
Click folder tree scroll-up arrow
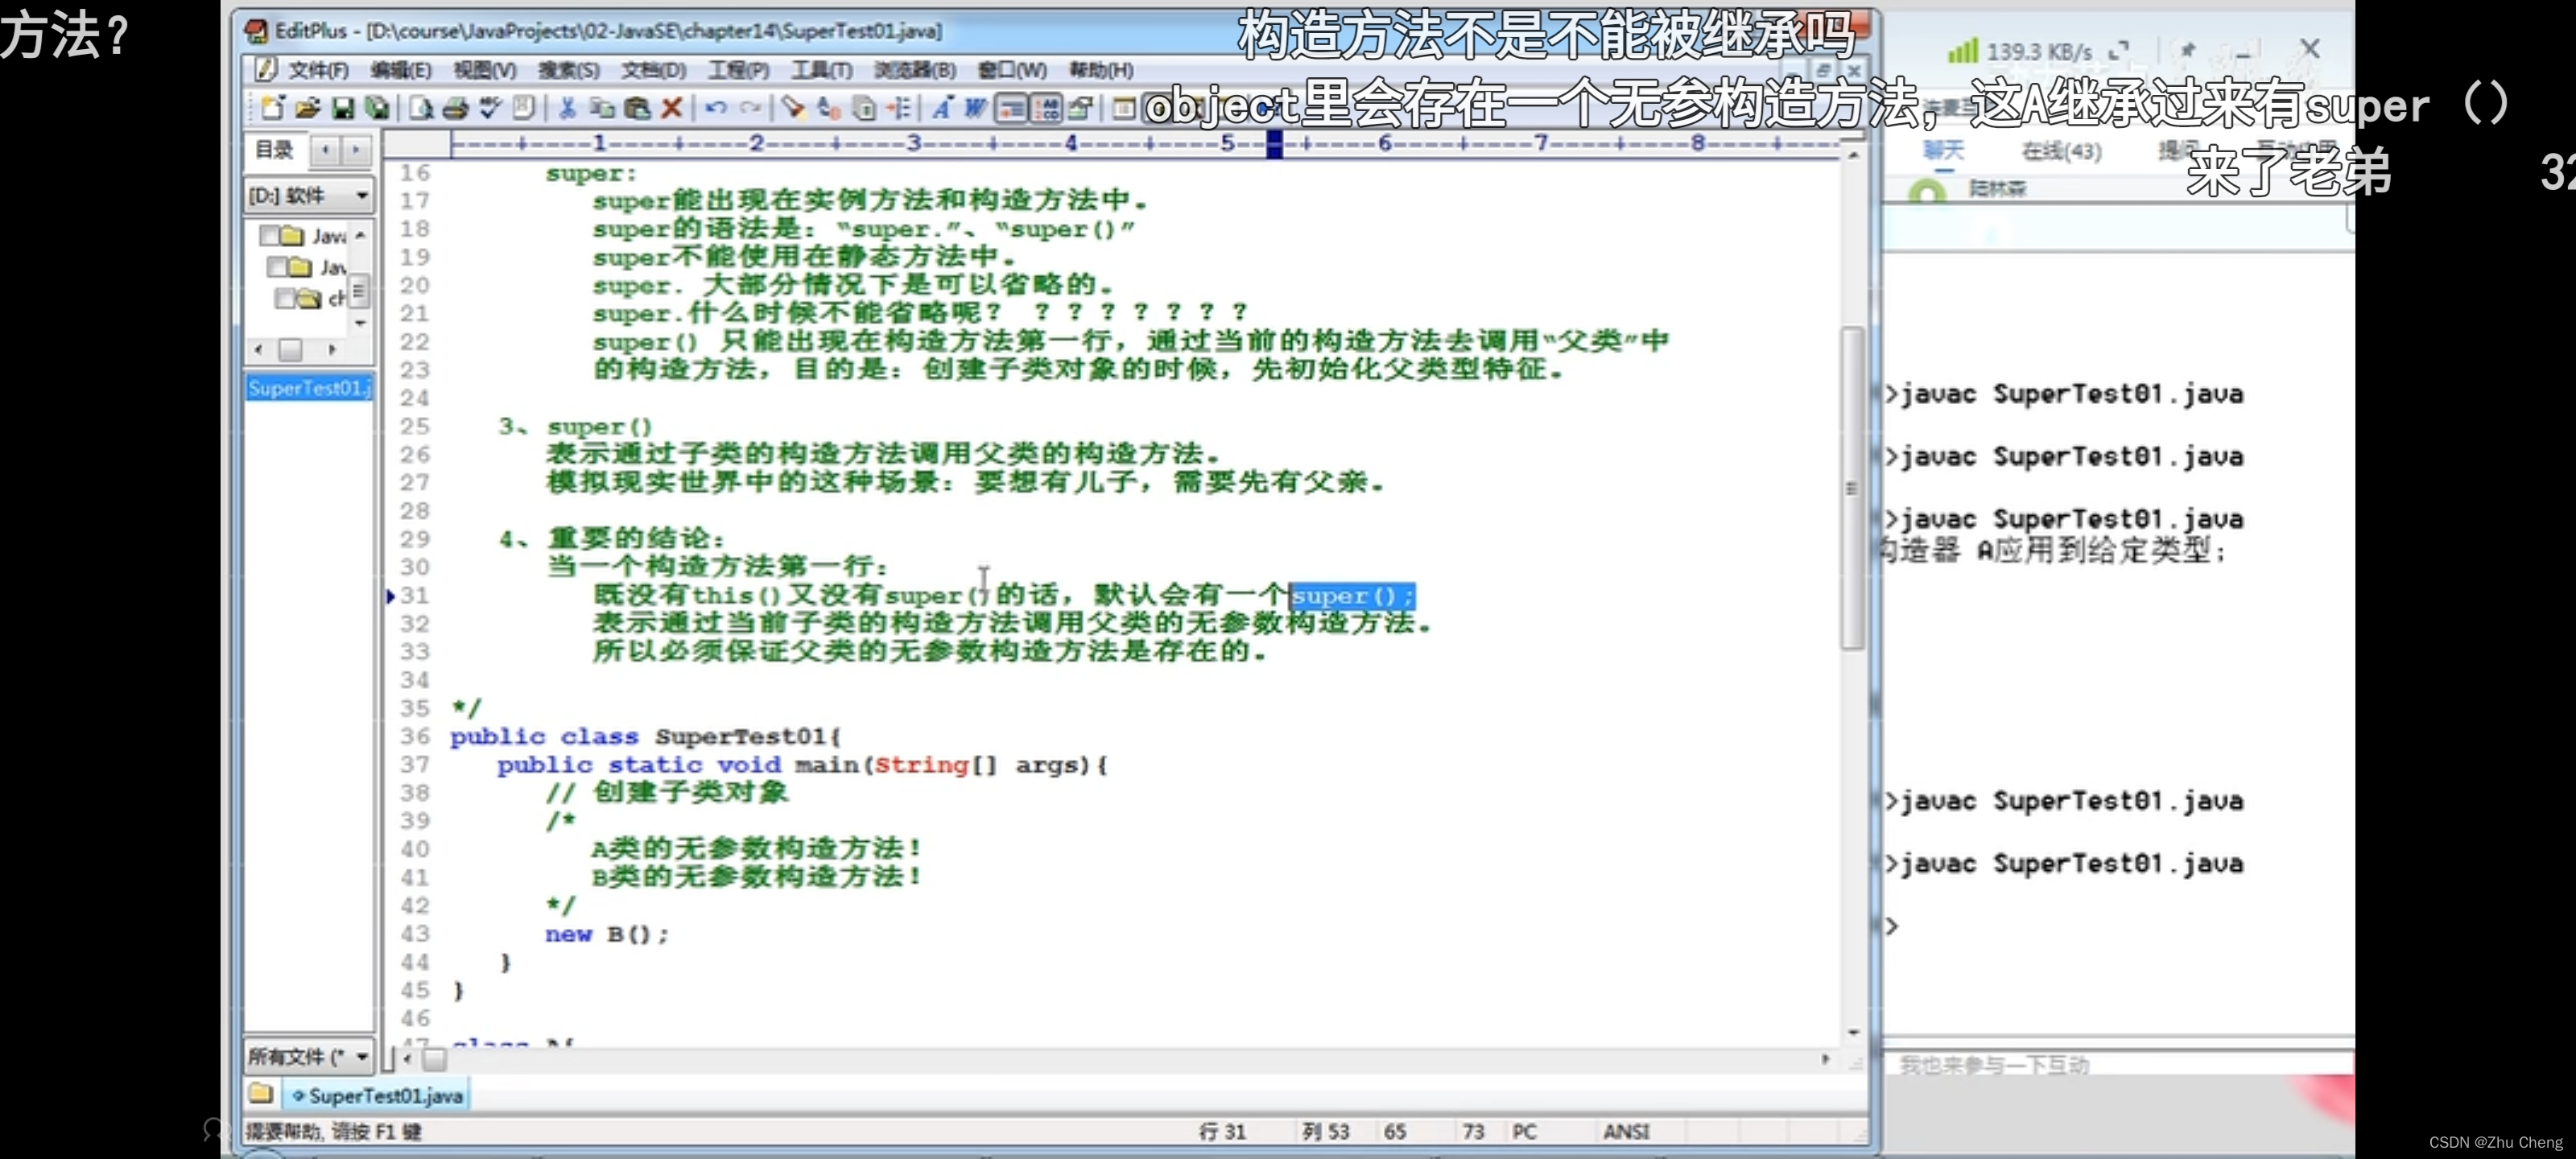pos(360,234)
